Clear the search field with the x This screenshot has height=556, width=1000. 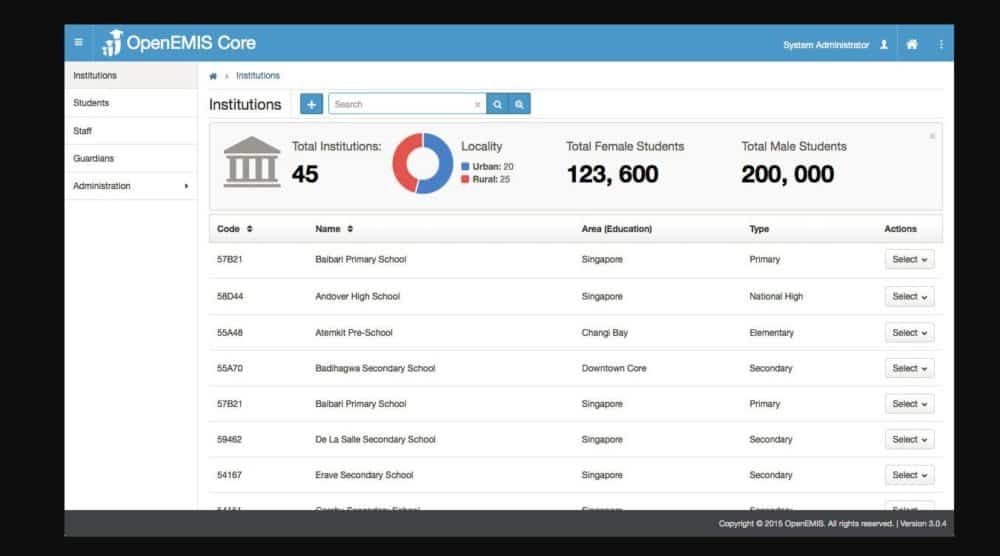click(477, 104)
